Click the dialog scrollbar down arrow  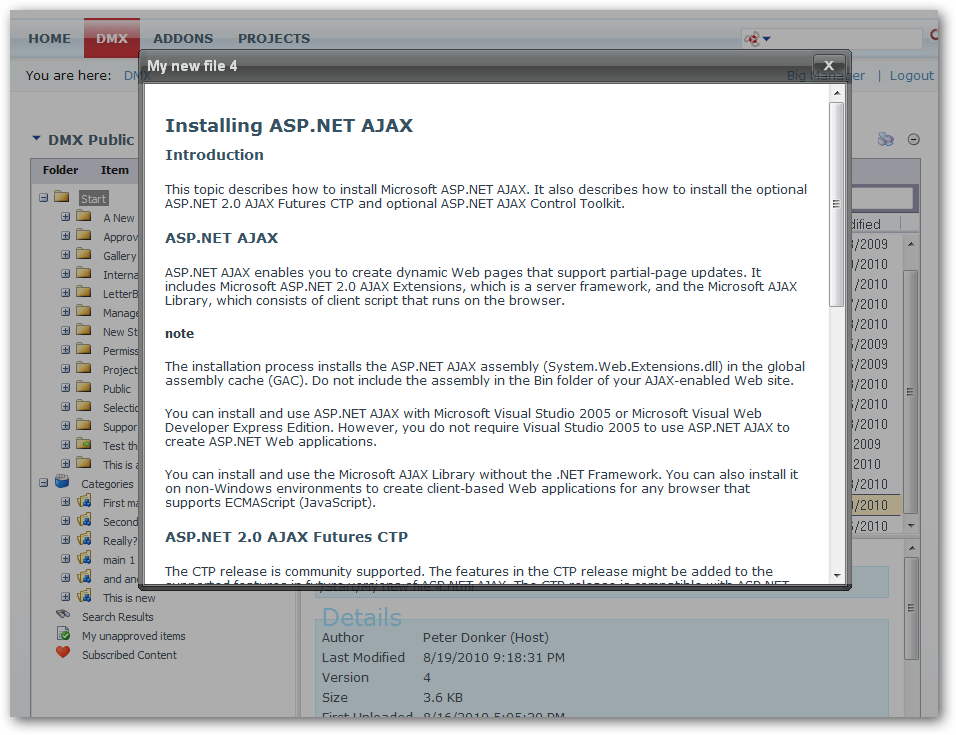(836, 575)
